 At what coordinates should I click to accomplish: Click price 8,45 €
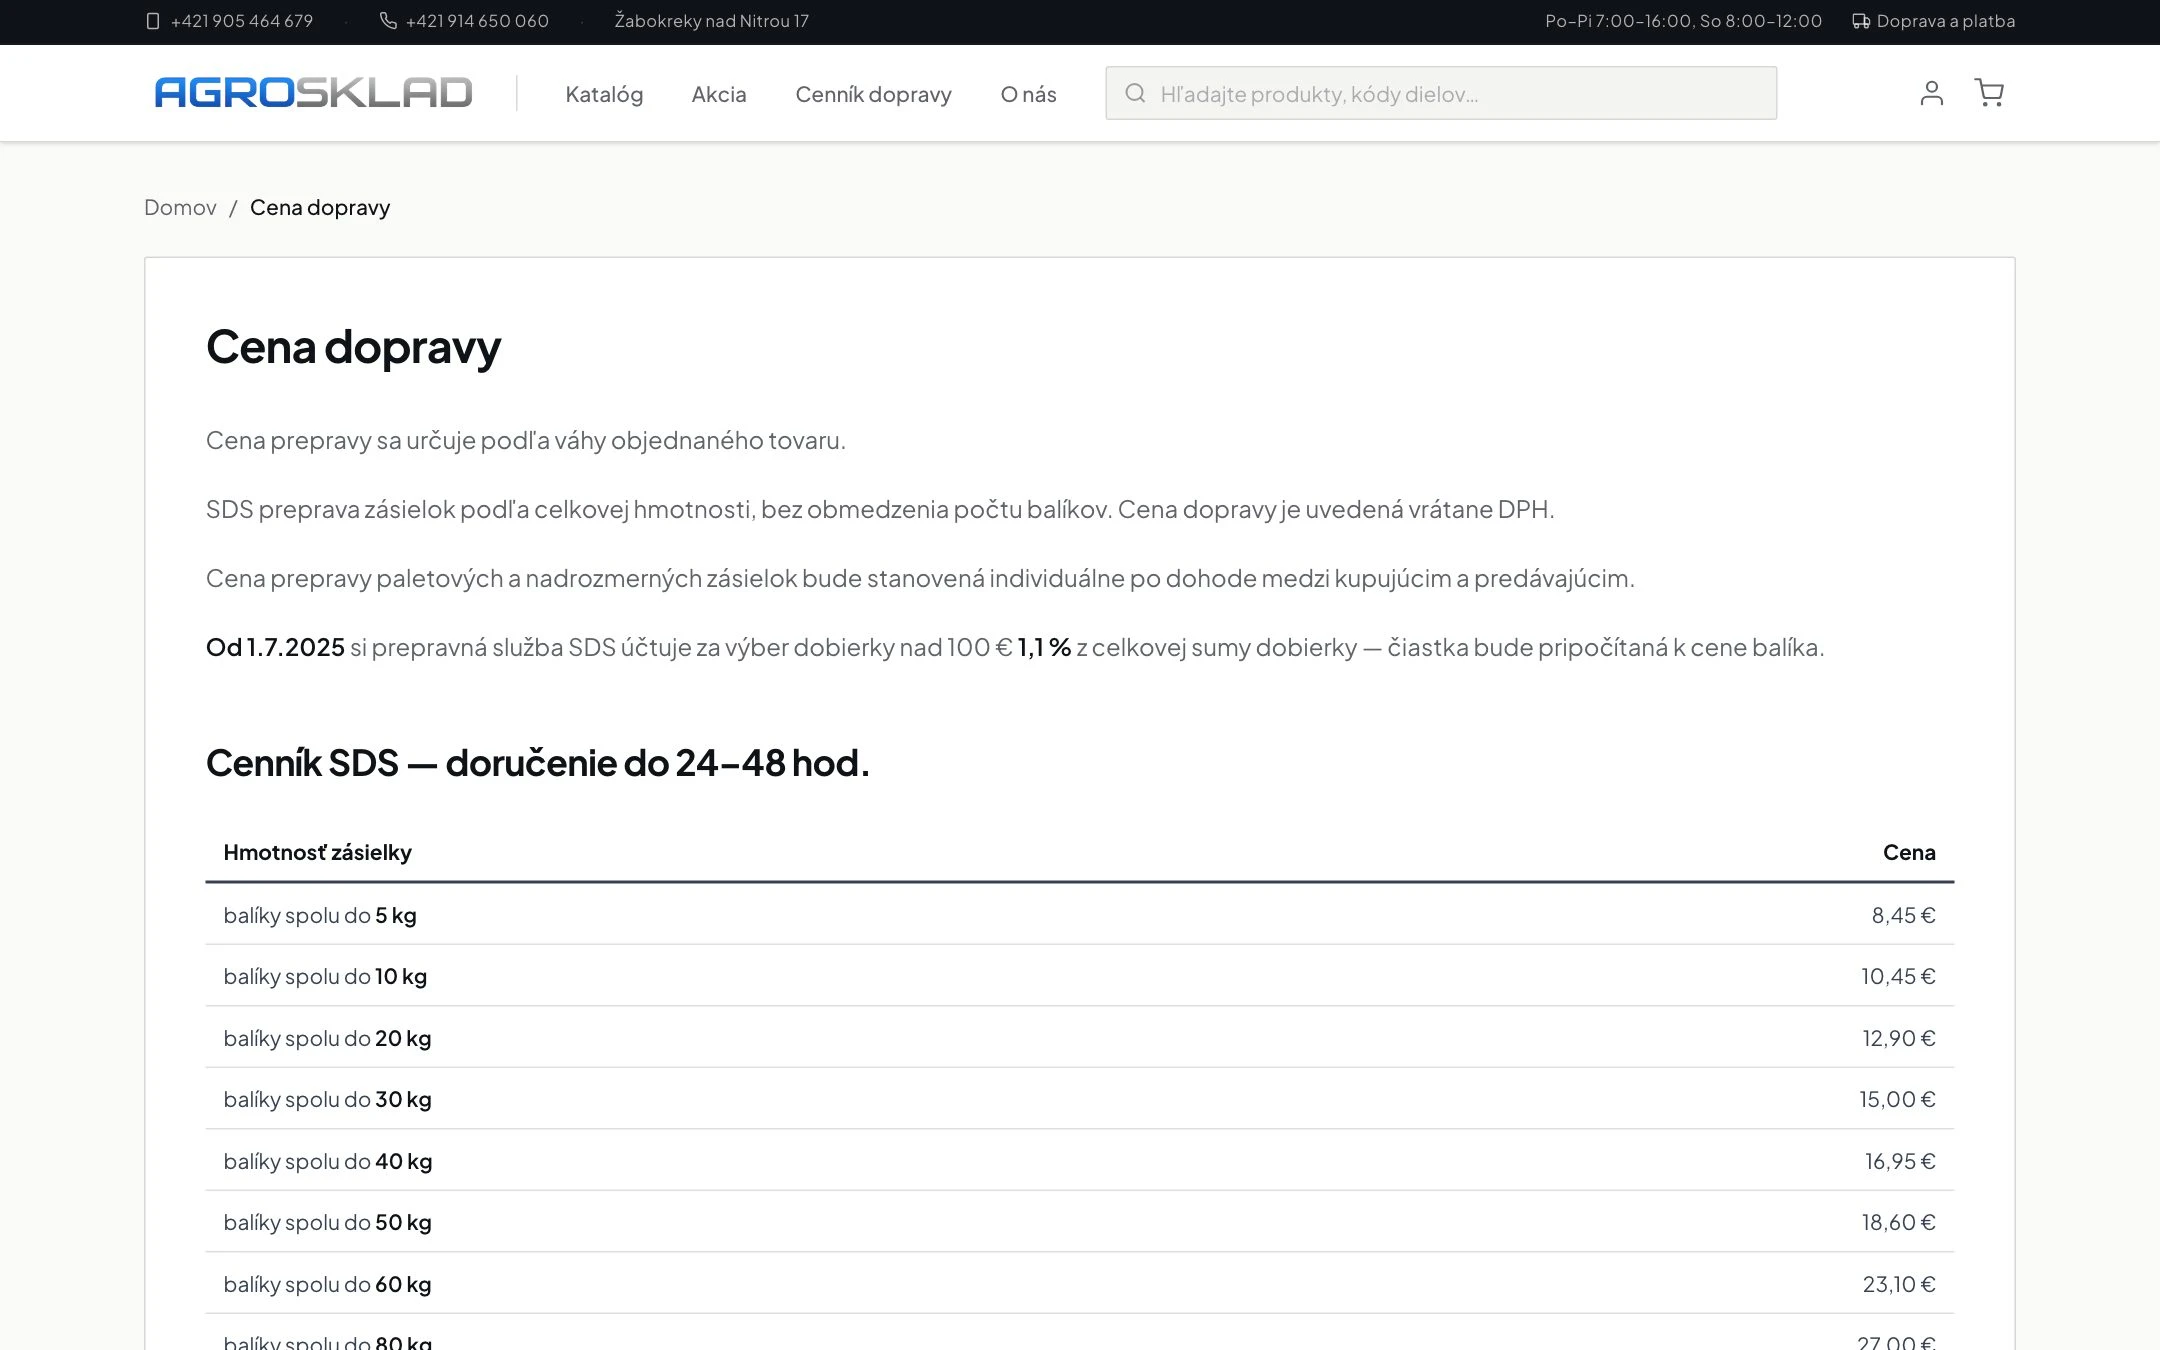(1903, 915)
